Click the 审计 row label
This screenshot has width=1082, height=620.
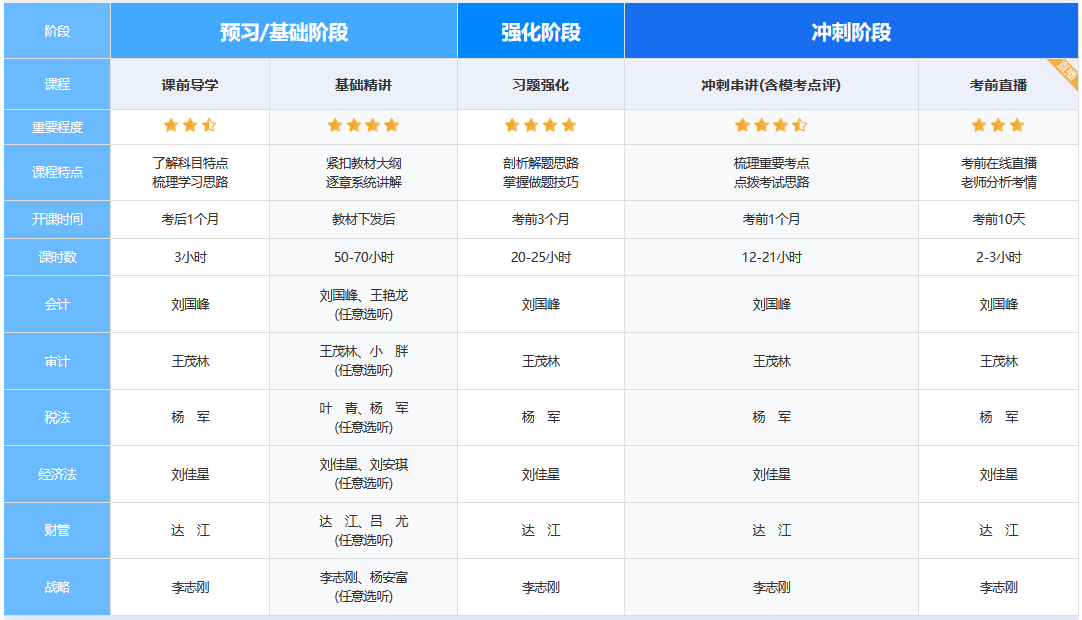coord(57,361)
